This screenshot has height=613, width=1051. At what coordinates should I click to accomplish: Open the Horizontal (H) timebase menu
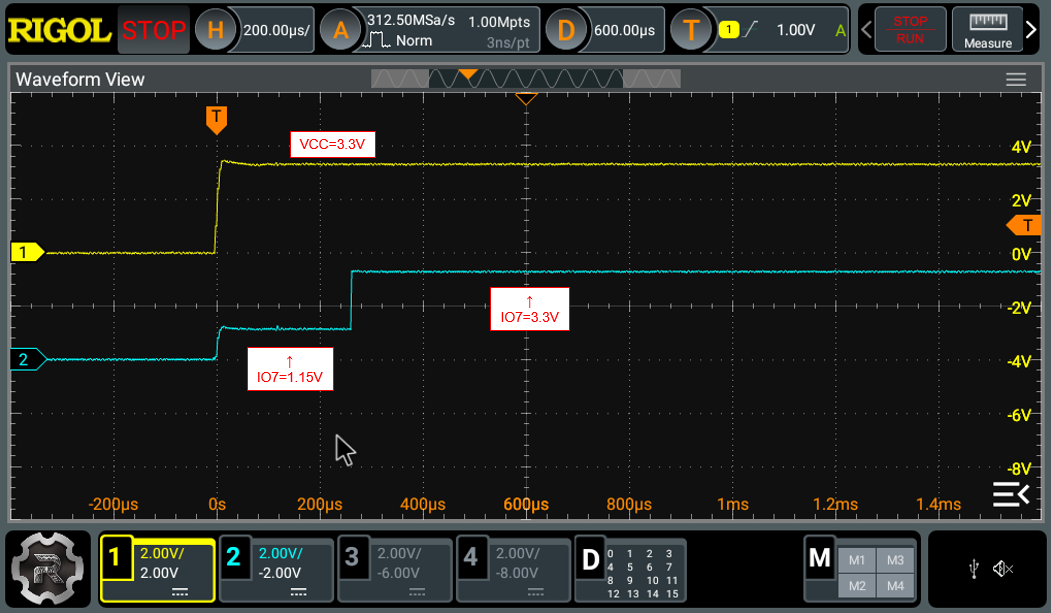click(x=214, y=30)
